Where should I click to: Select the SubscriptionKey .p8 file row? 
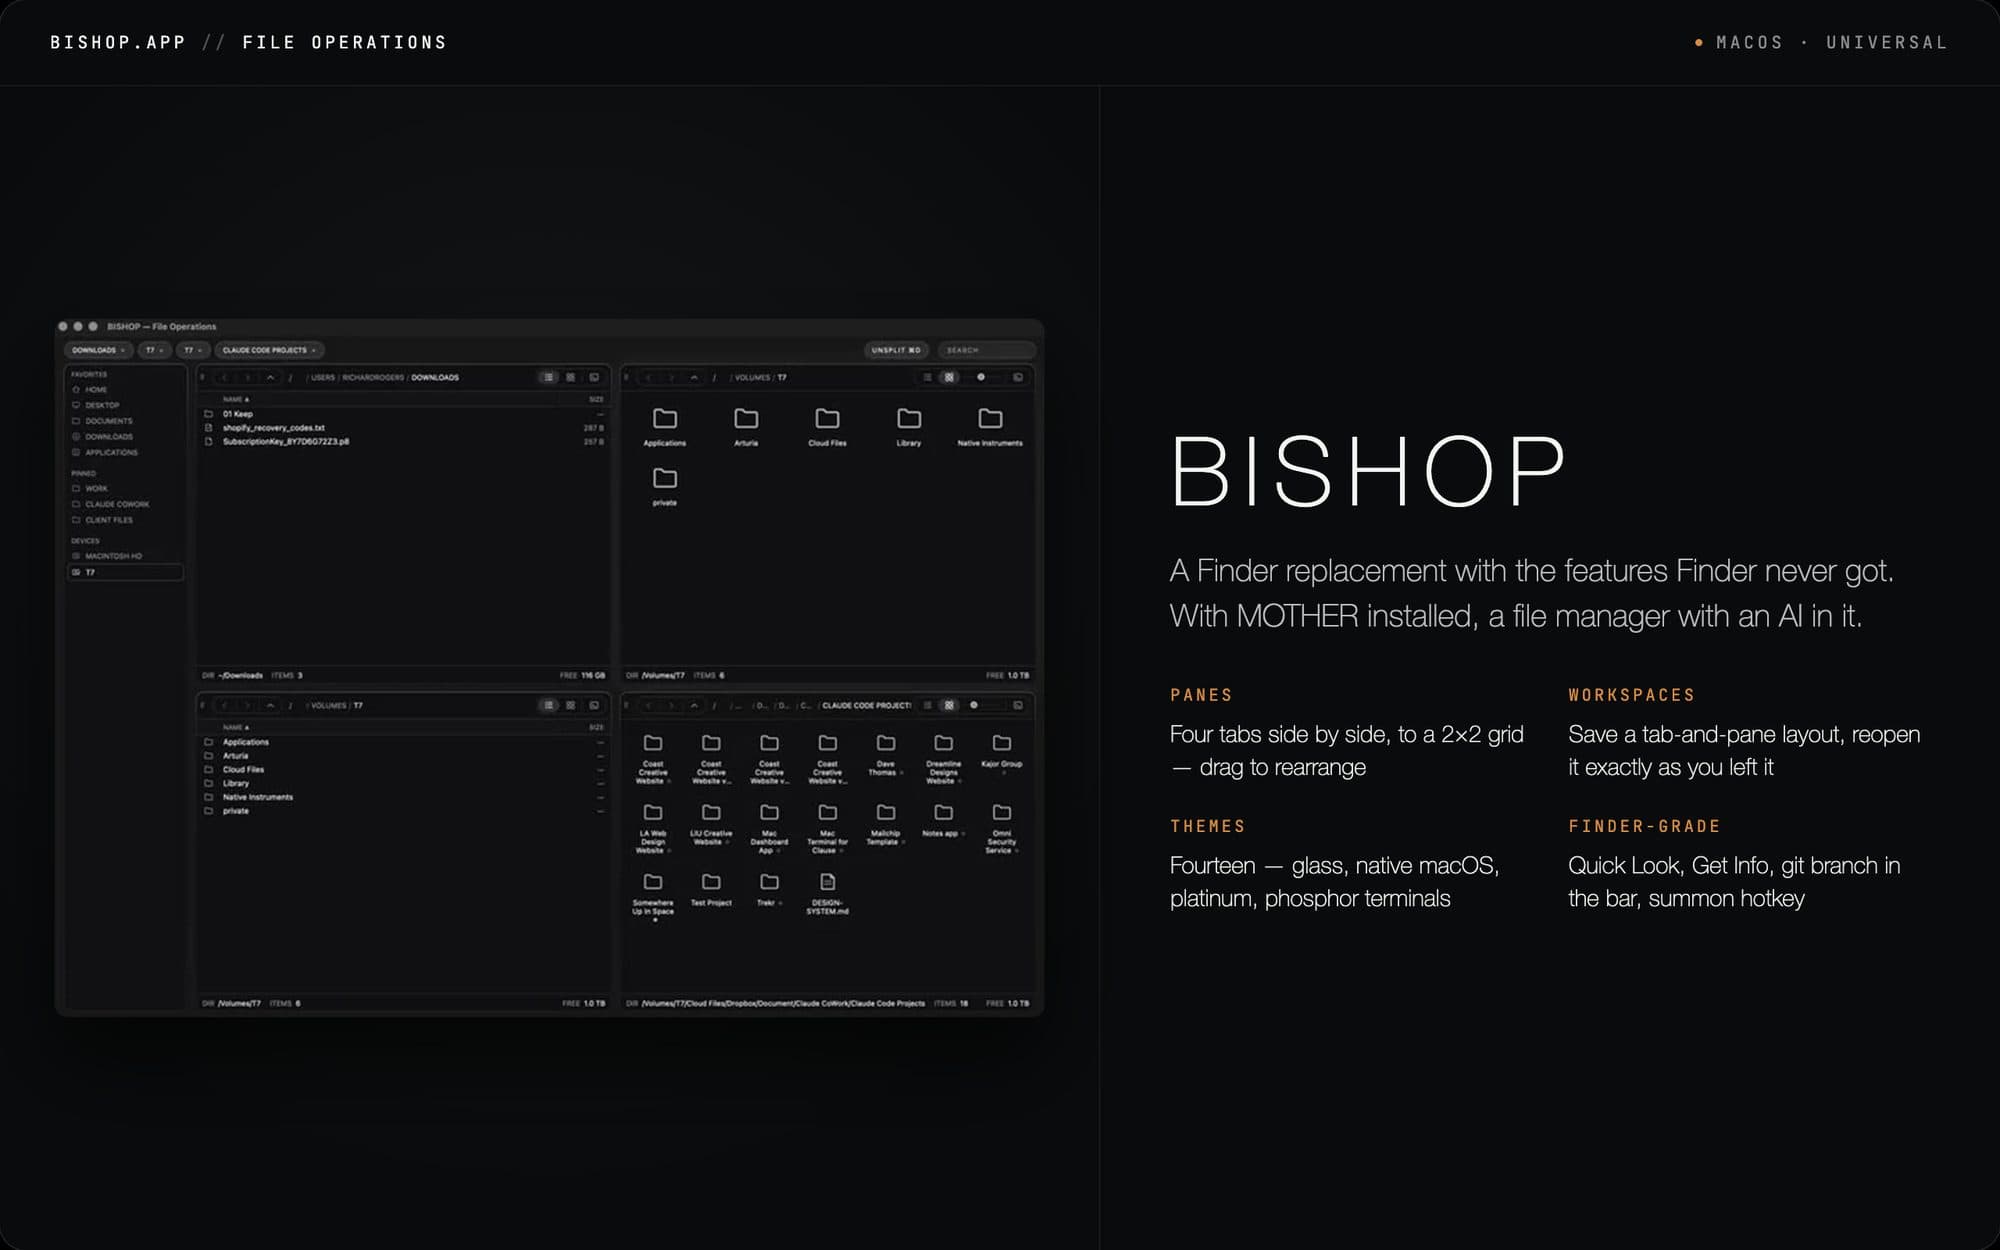tap(404, 441)
